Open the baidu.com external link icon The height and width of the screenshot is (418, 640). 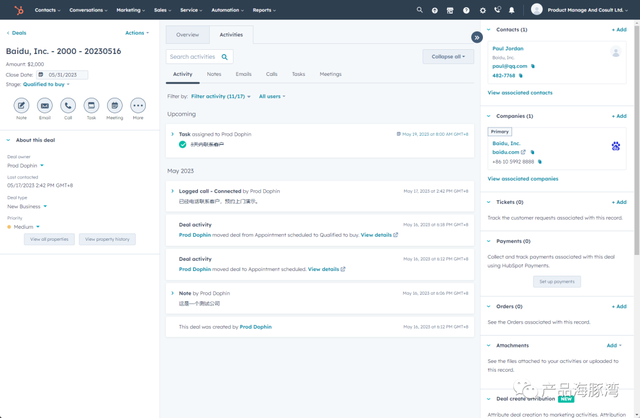coord(523,152)
